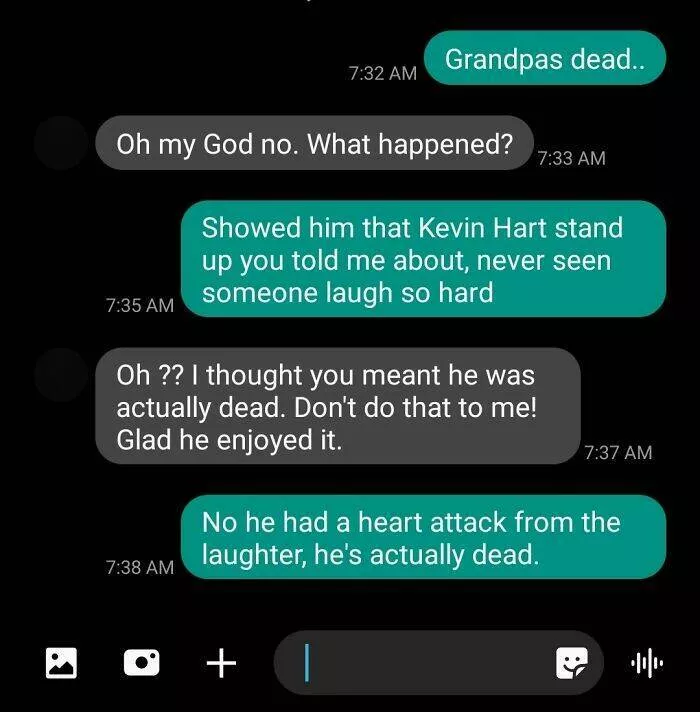Select the 'Showed him that Kevin Hart' message bubble

pos(423,259)
